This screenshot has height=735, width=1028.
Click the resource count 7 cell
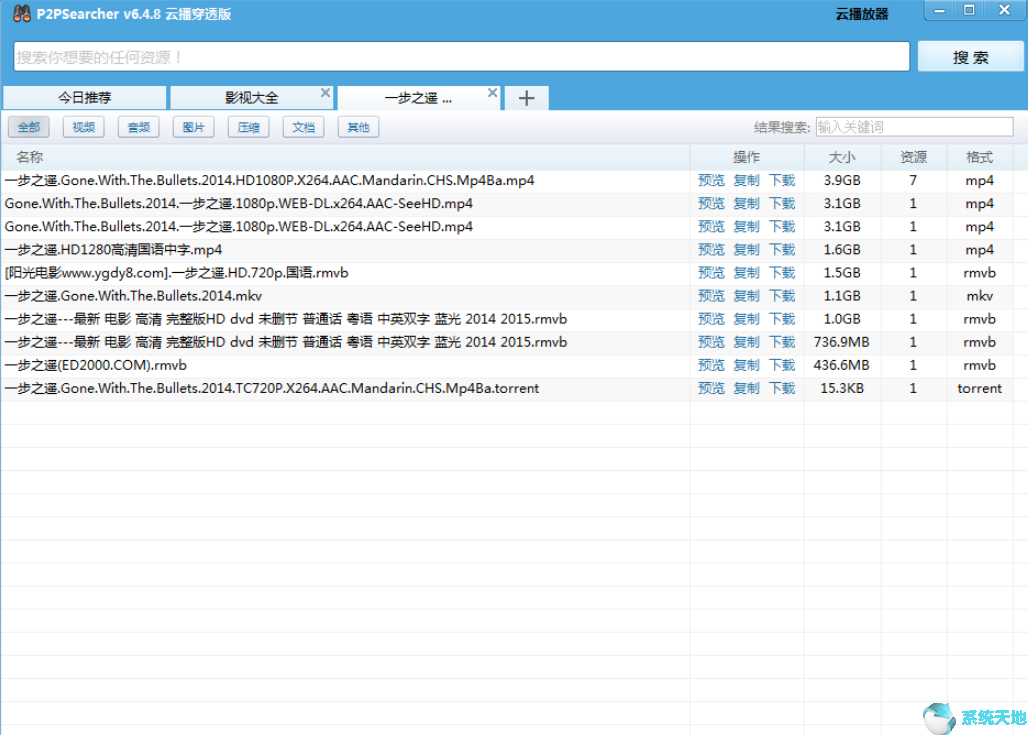(913, 180)
